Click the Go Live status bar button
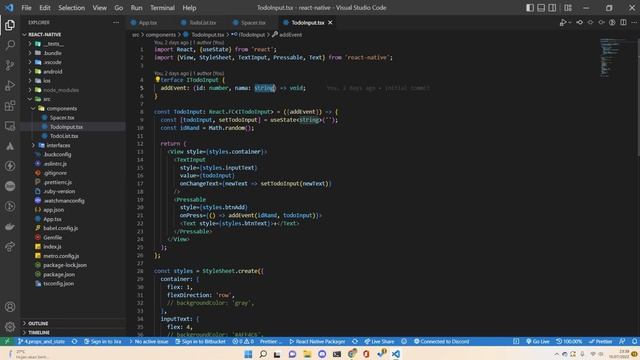 538,341
